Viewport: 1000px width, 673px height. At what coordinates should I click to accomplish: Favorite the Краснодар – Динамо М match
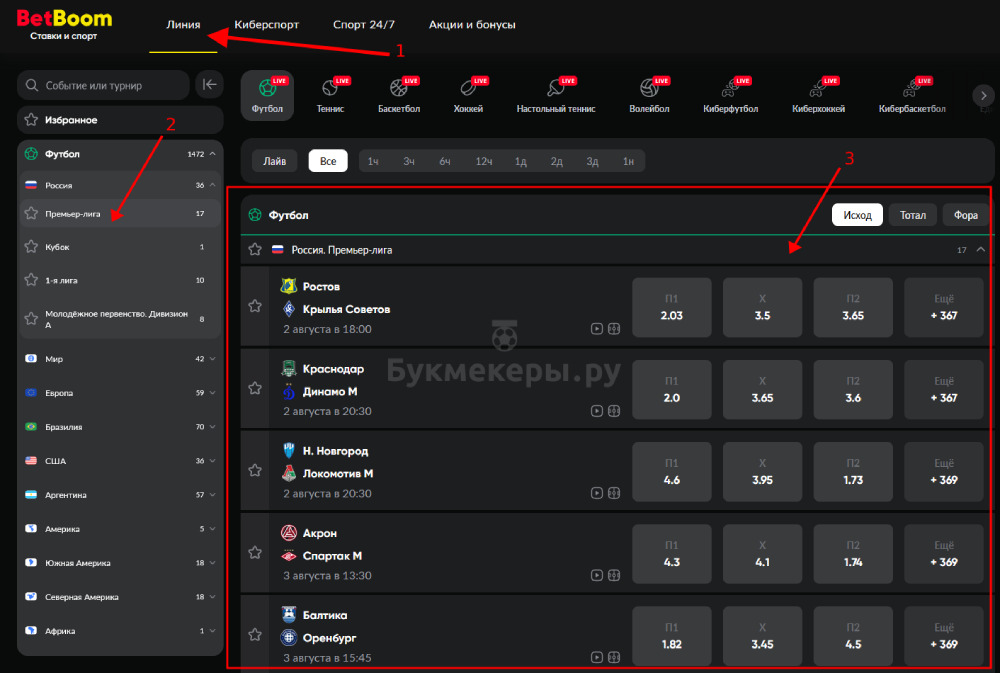click(255, 388)
